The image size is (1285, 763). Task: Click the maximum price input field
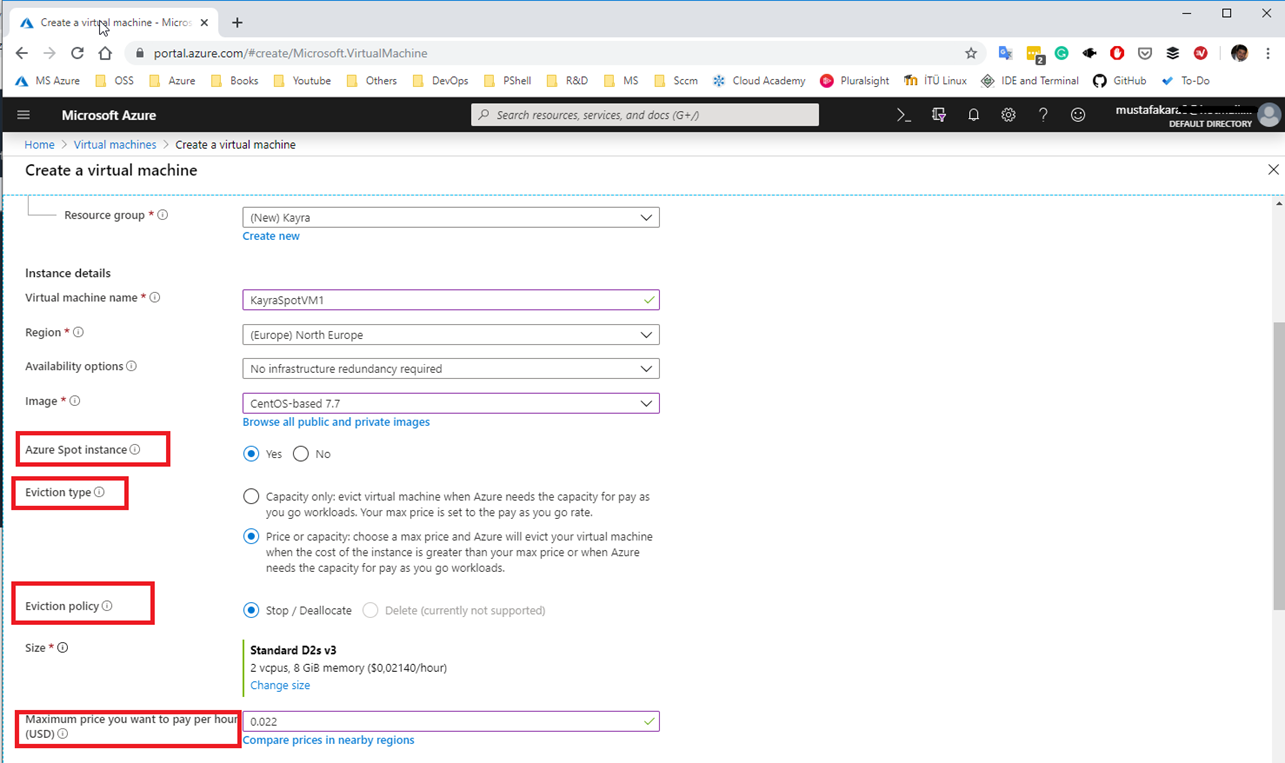pyautogui.click(x=451, y=721)
